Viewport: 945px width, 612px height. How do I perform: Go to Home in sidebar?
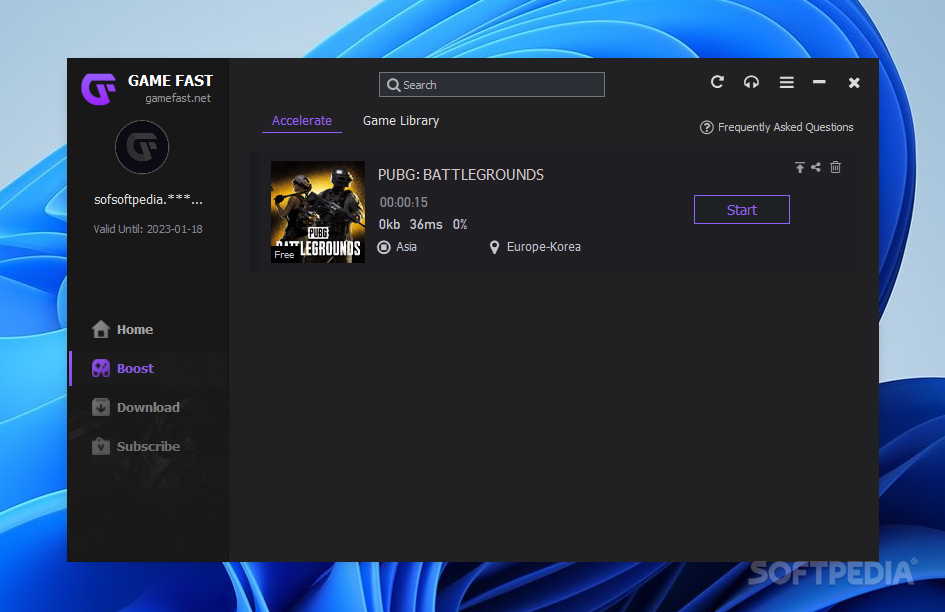tap(148, 329)
